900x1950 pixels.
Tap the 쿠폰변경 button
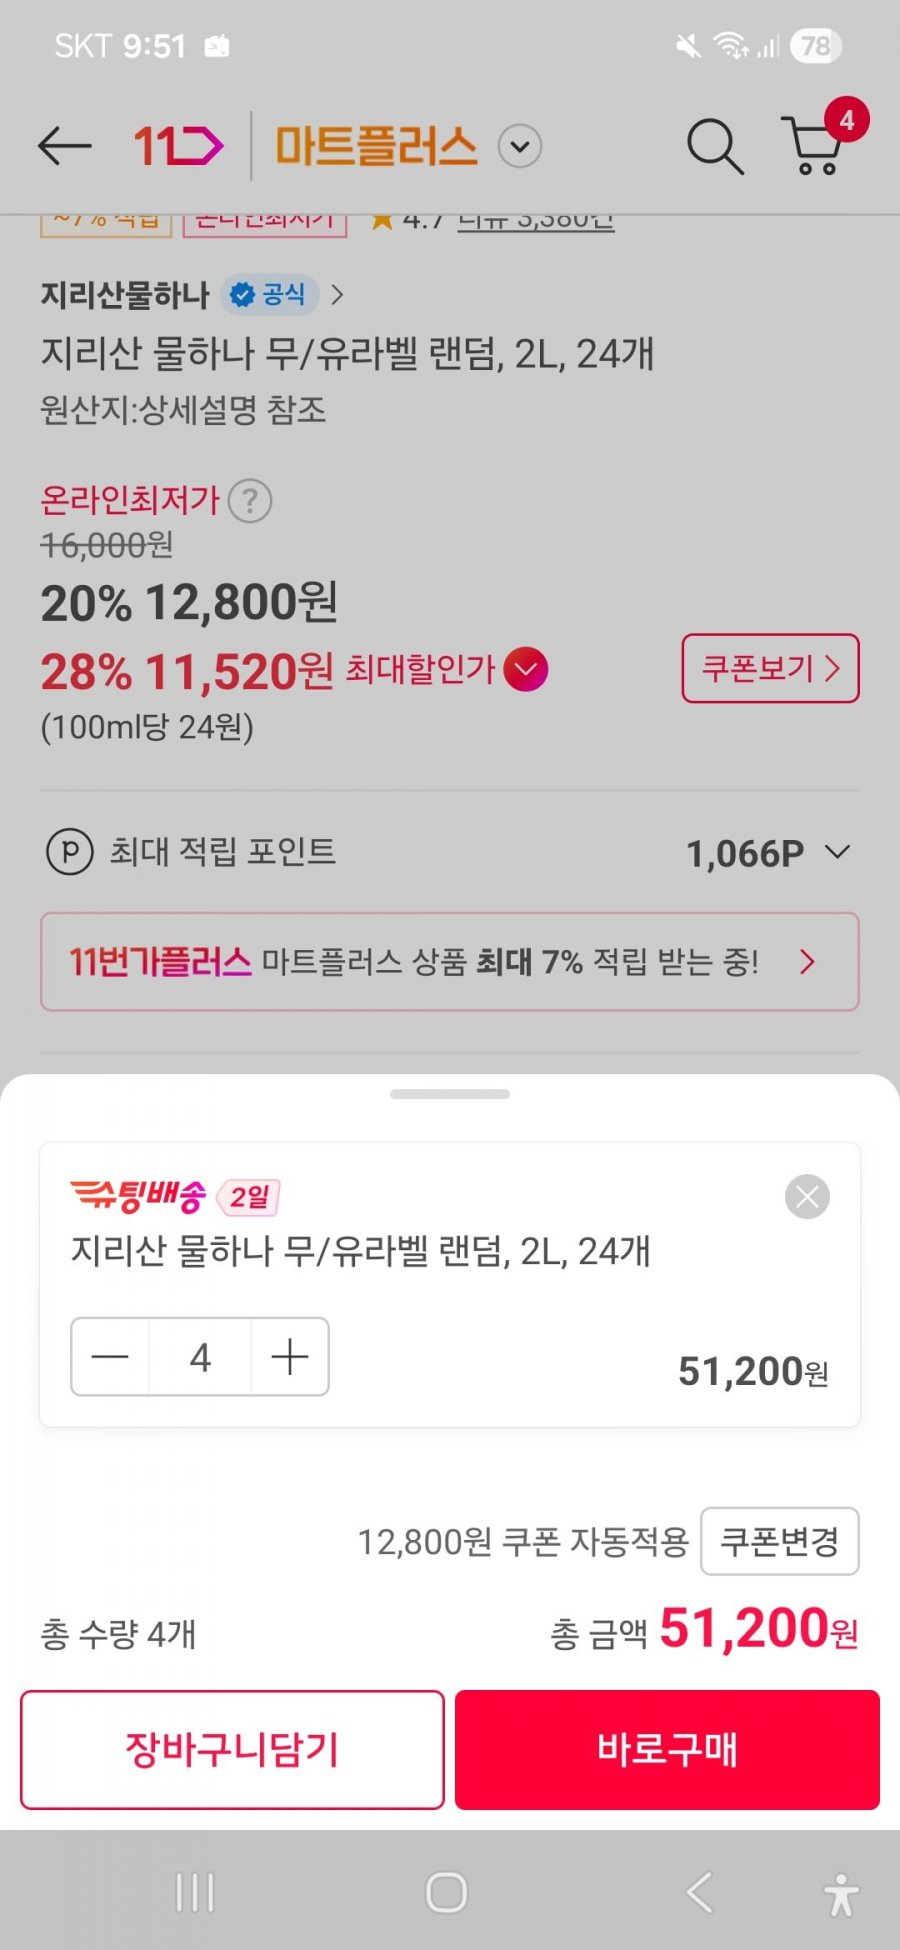click(x=779, y=1541)
